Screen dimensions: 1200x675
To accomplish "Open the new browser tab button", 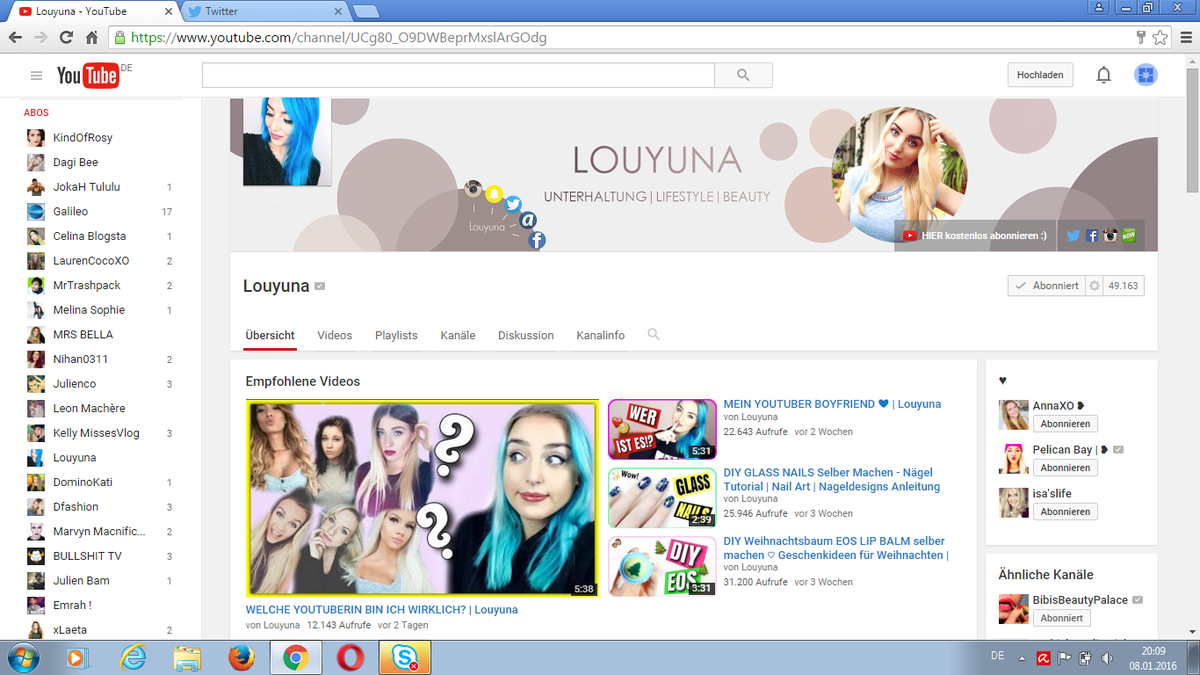I will [x=366, y=12].
